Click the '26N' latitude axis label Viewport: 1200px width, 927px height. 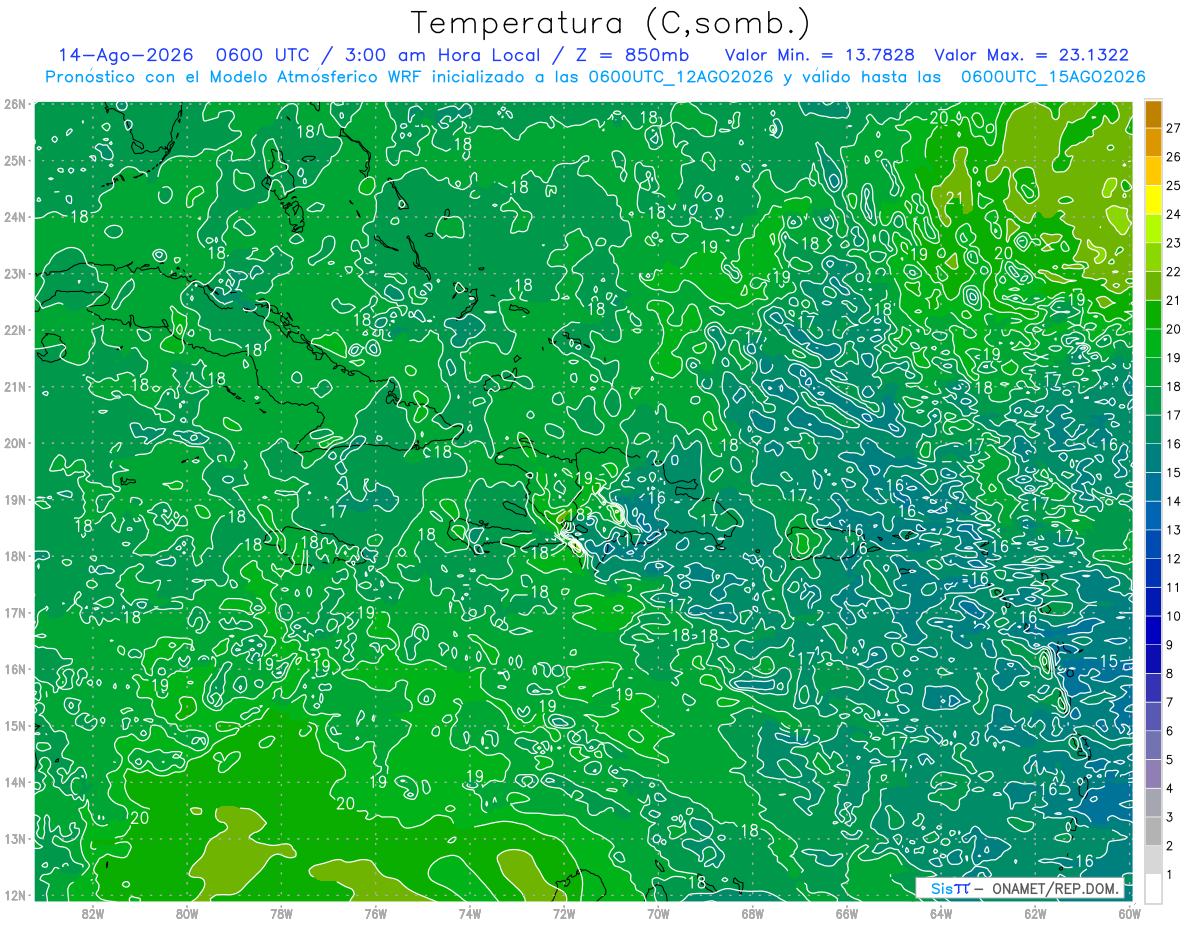pos(14,104)
